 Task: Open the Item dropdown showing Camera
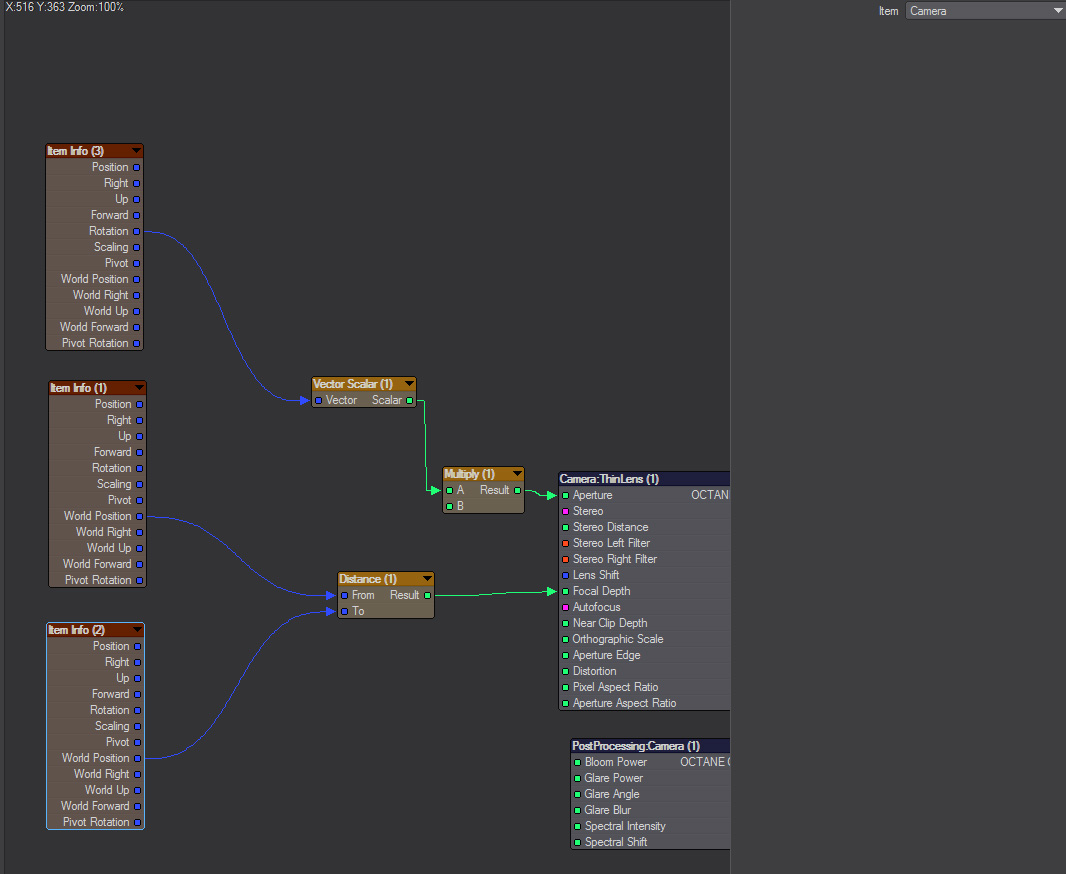(x=985, y=11)
